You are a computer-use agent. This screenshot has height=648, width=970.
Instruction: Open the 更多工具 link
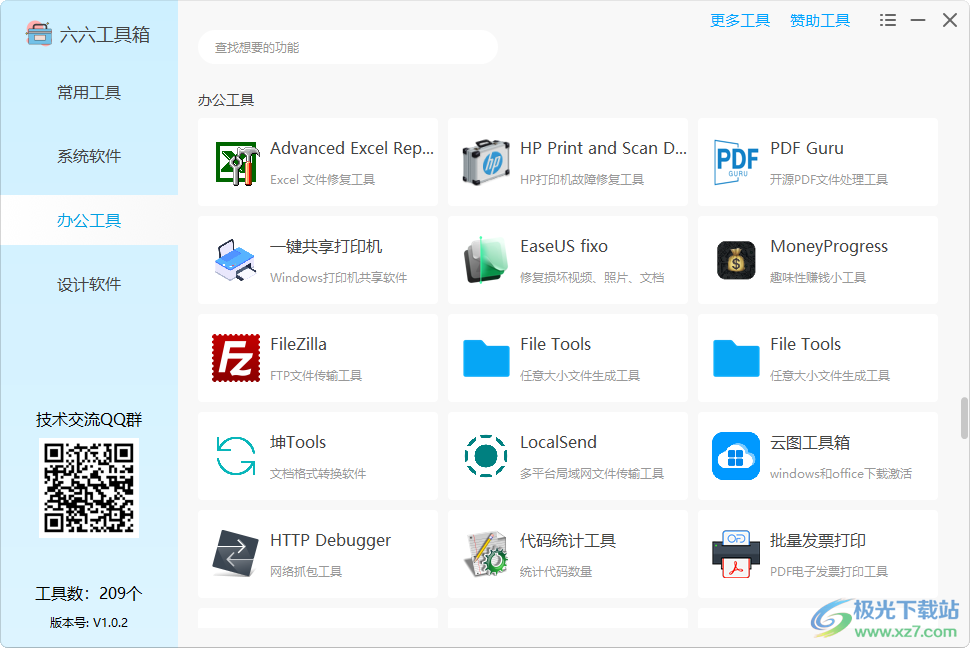click(x=740, y=20)
